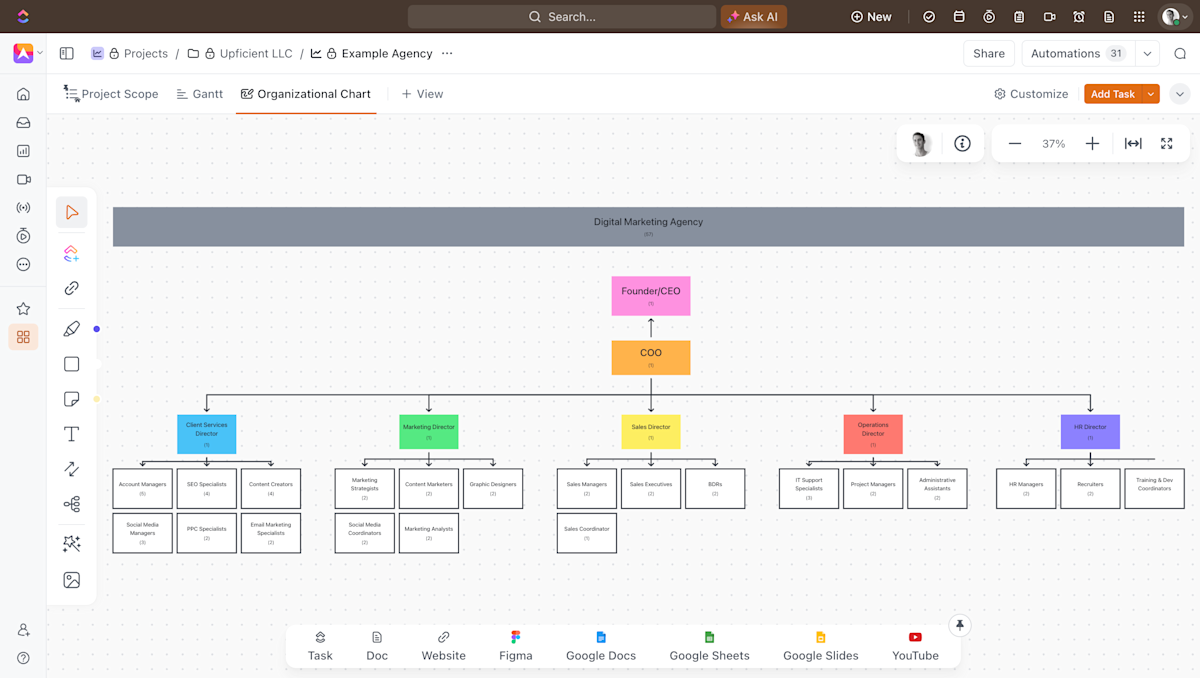Open the timer icon in the top bar
The width and height of the screenshot is (1200, 678).
[x=988, y=16]
